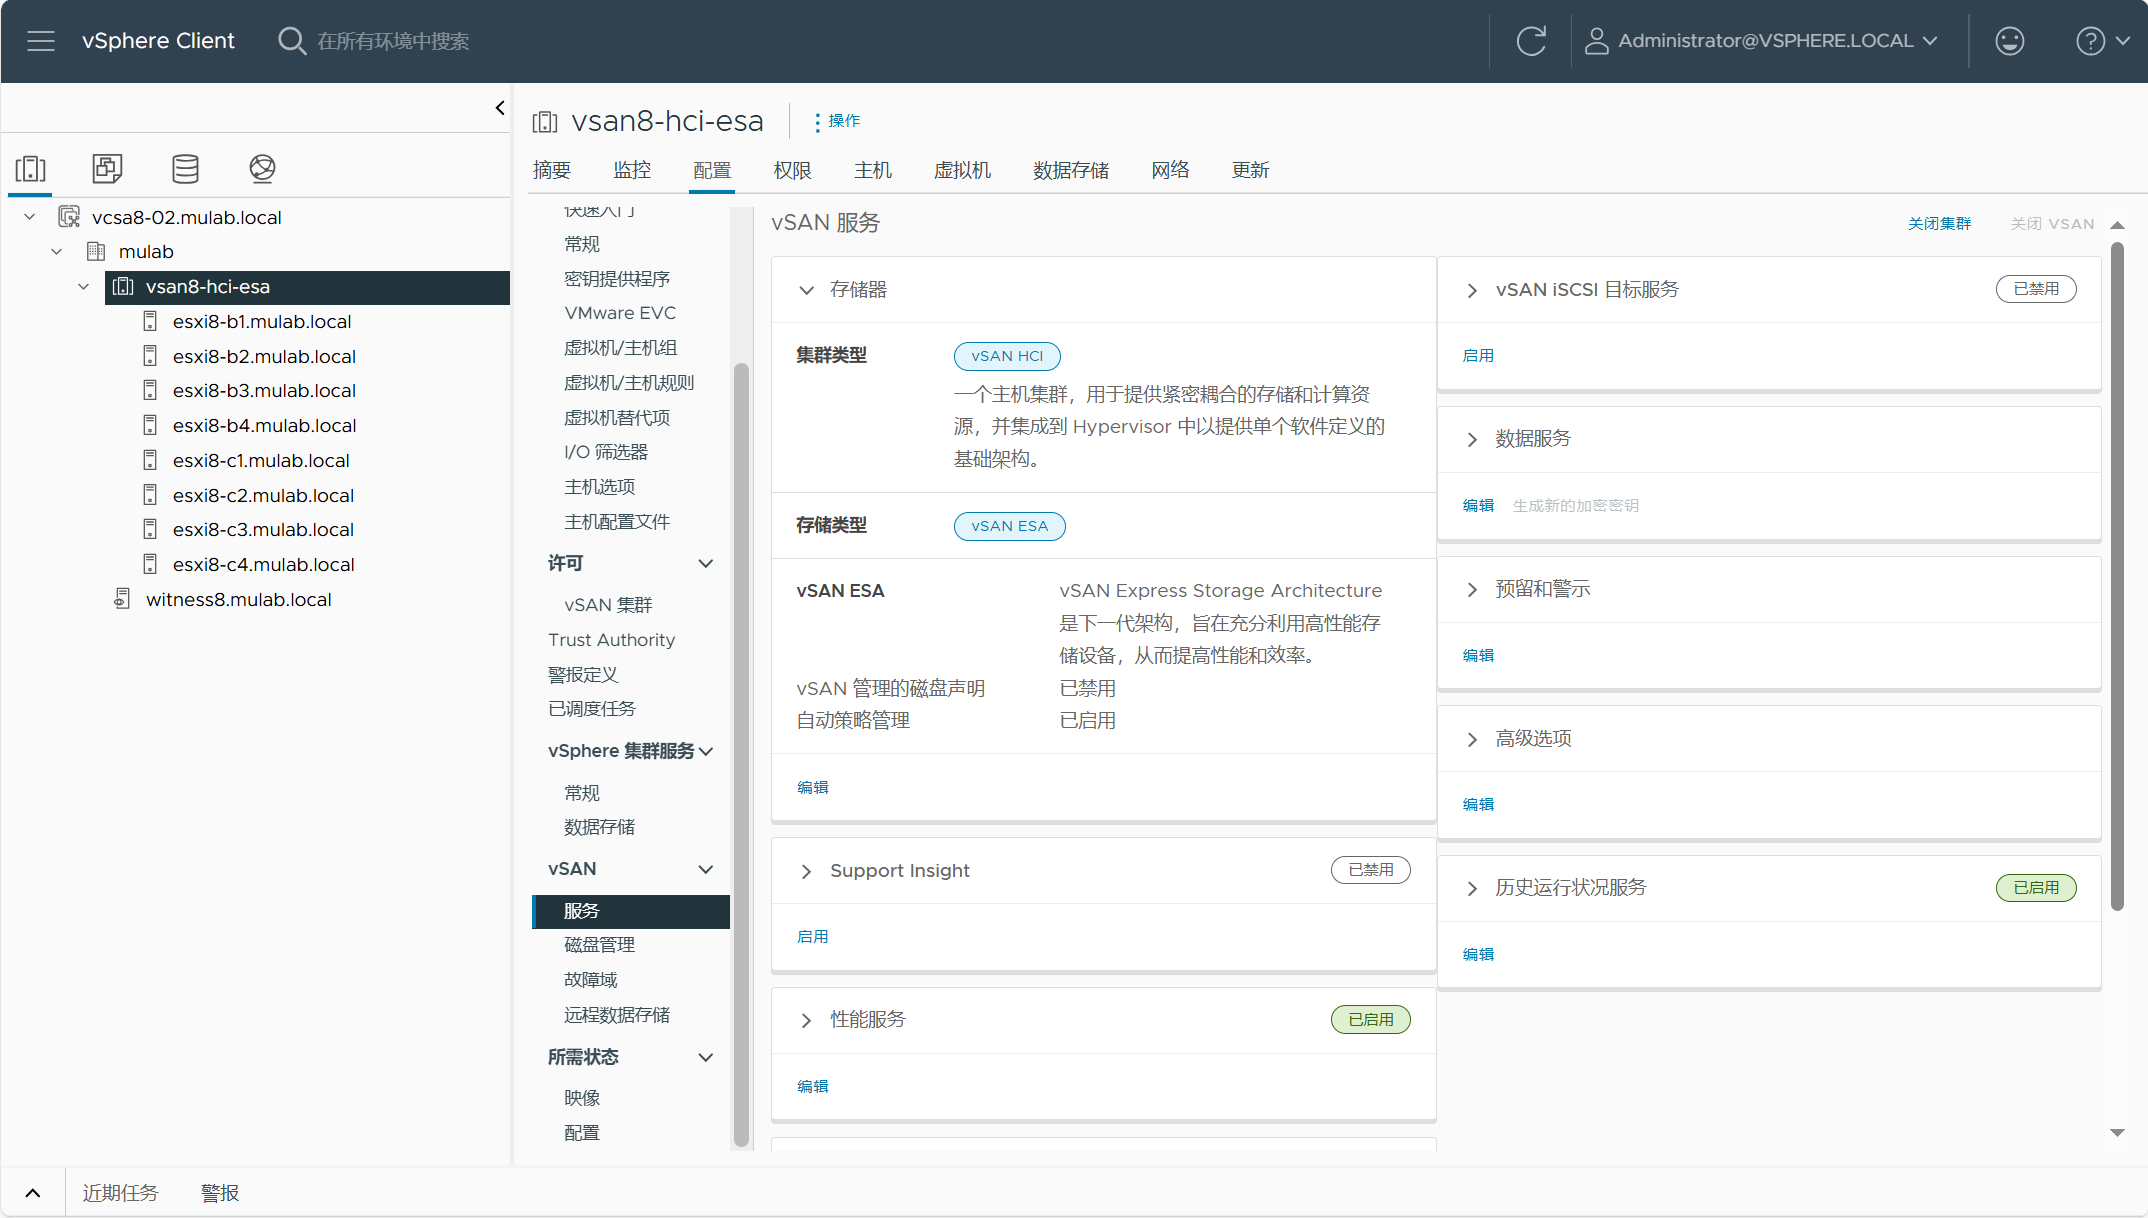
Task: Switch to VMs and Templates view
Action: [107, 168]
